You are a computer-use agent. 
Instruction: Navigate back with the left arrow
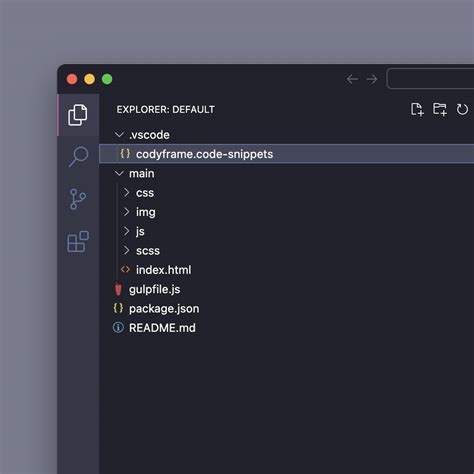coord(352,79)
